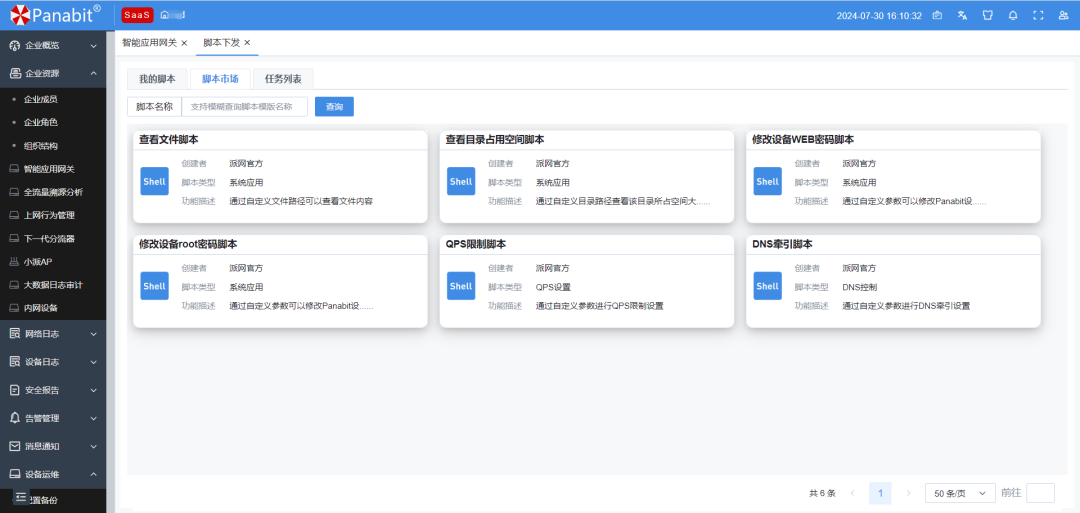Expand the 设备日志 sidebar menu
This screenshot has width=1080, height=513.
point(53,362)
